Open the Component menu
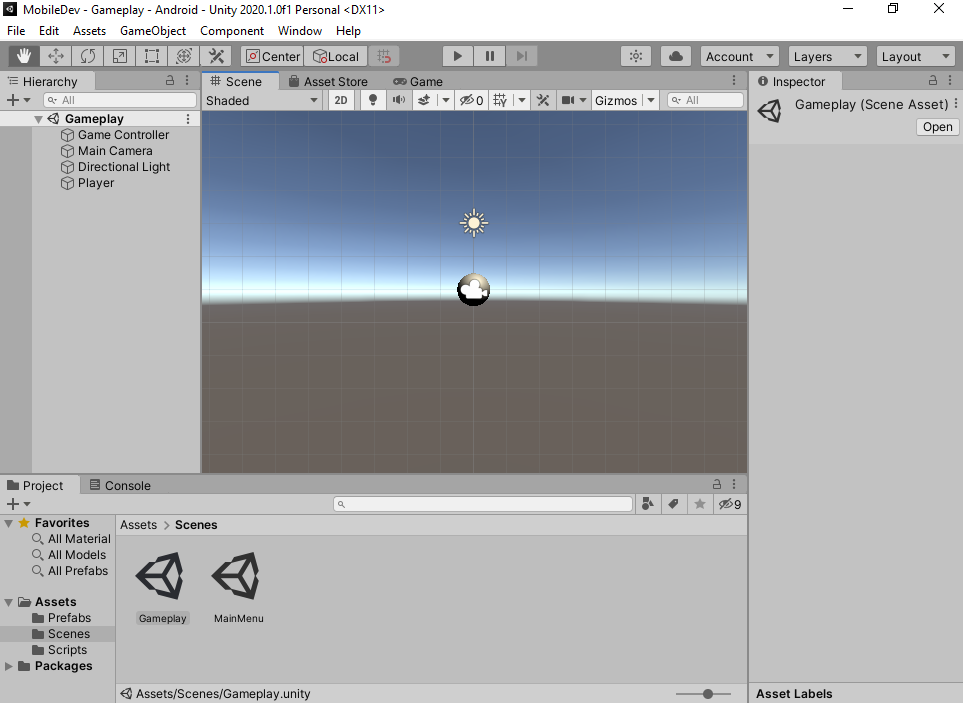 (x=232, y=31)
